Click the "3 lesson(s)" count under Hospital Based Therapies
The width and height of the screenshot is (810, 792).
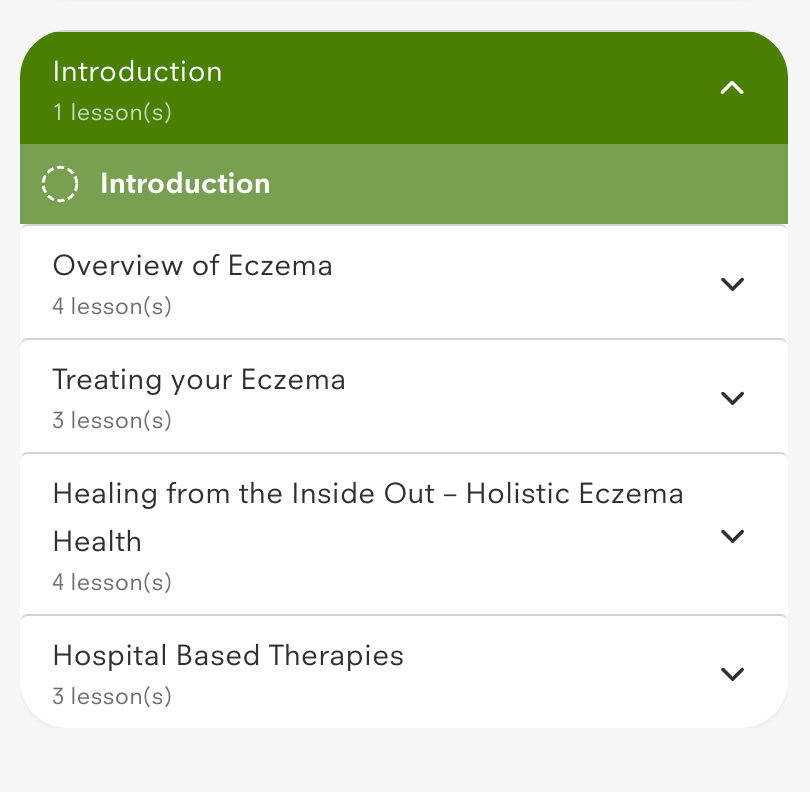[112, 697]
